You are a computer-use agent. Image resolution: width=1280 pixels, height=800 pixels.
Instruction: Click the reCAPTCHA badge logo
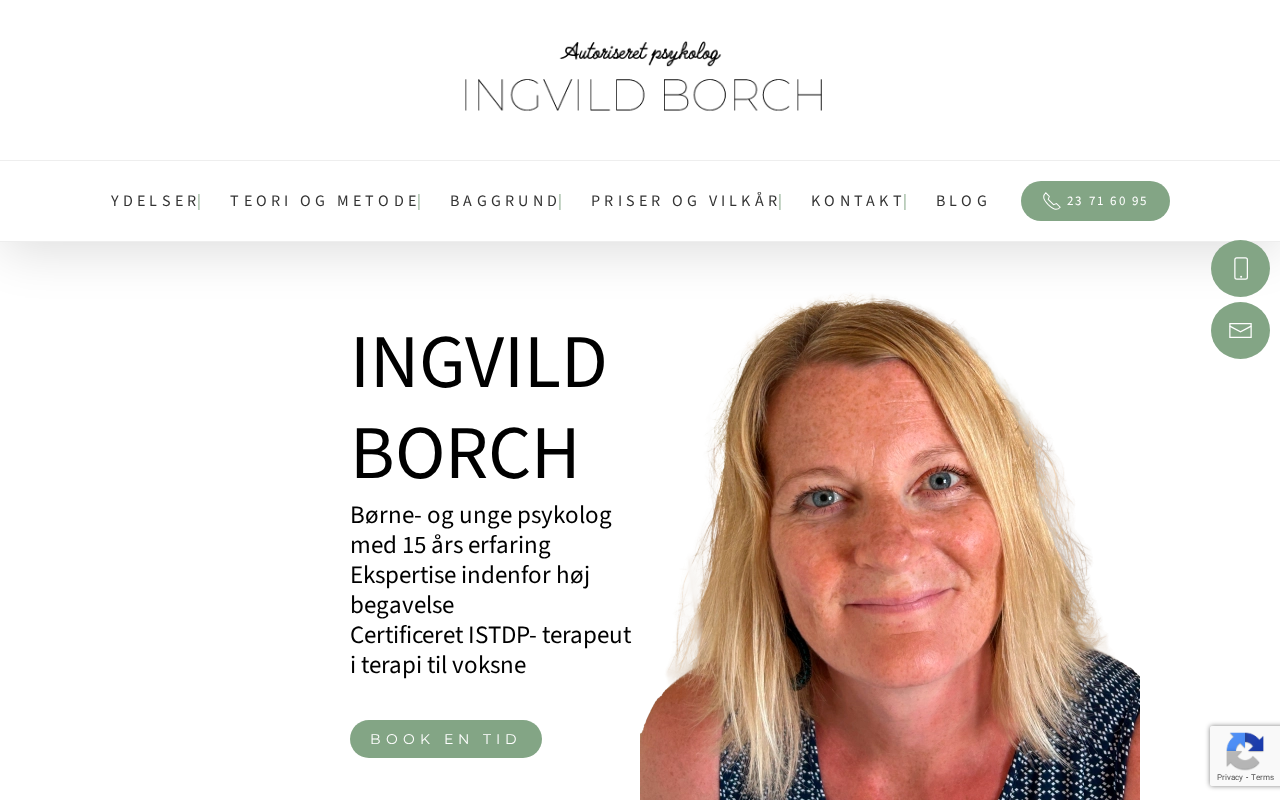click(x=1245, y=750)
